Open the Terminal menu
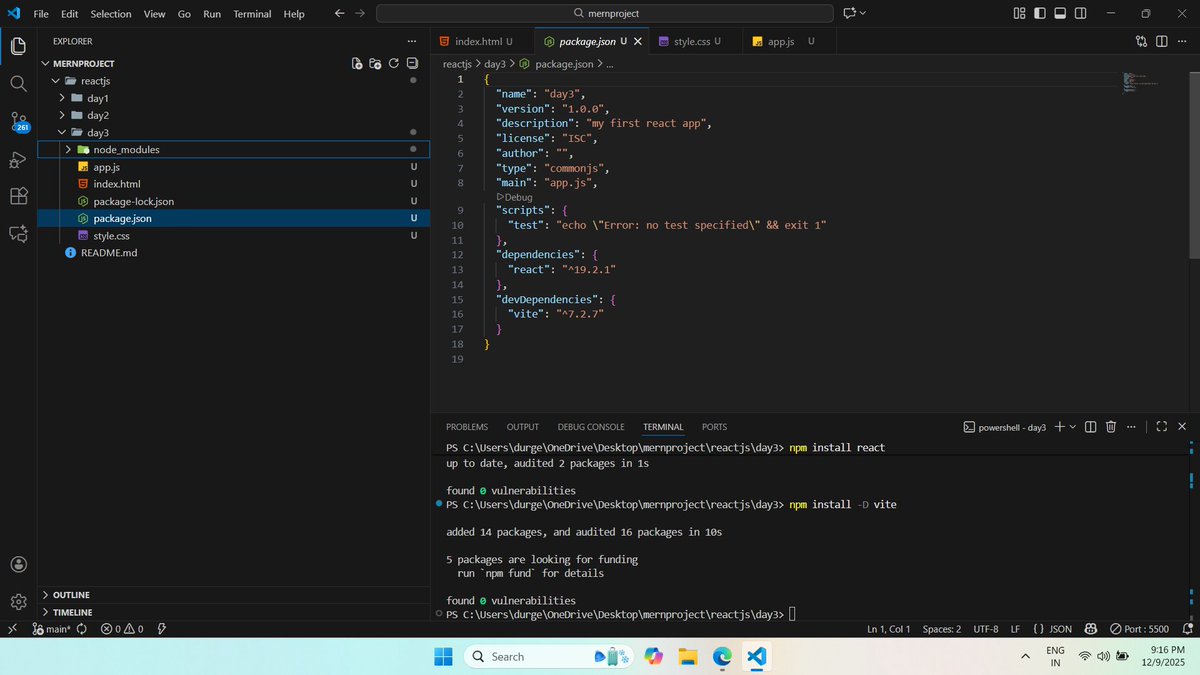This screenshot has width=1200, height=675. 251,13
